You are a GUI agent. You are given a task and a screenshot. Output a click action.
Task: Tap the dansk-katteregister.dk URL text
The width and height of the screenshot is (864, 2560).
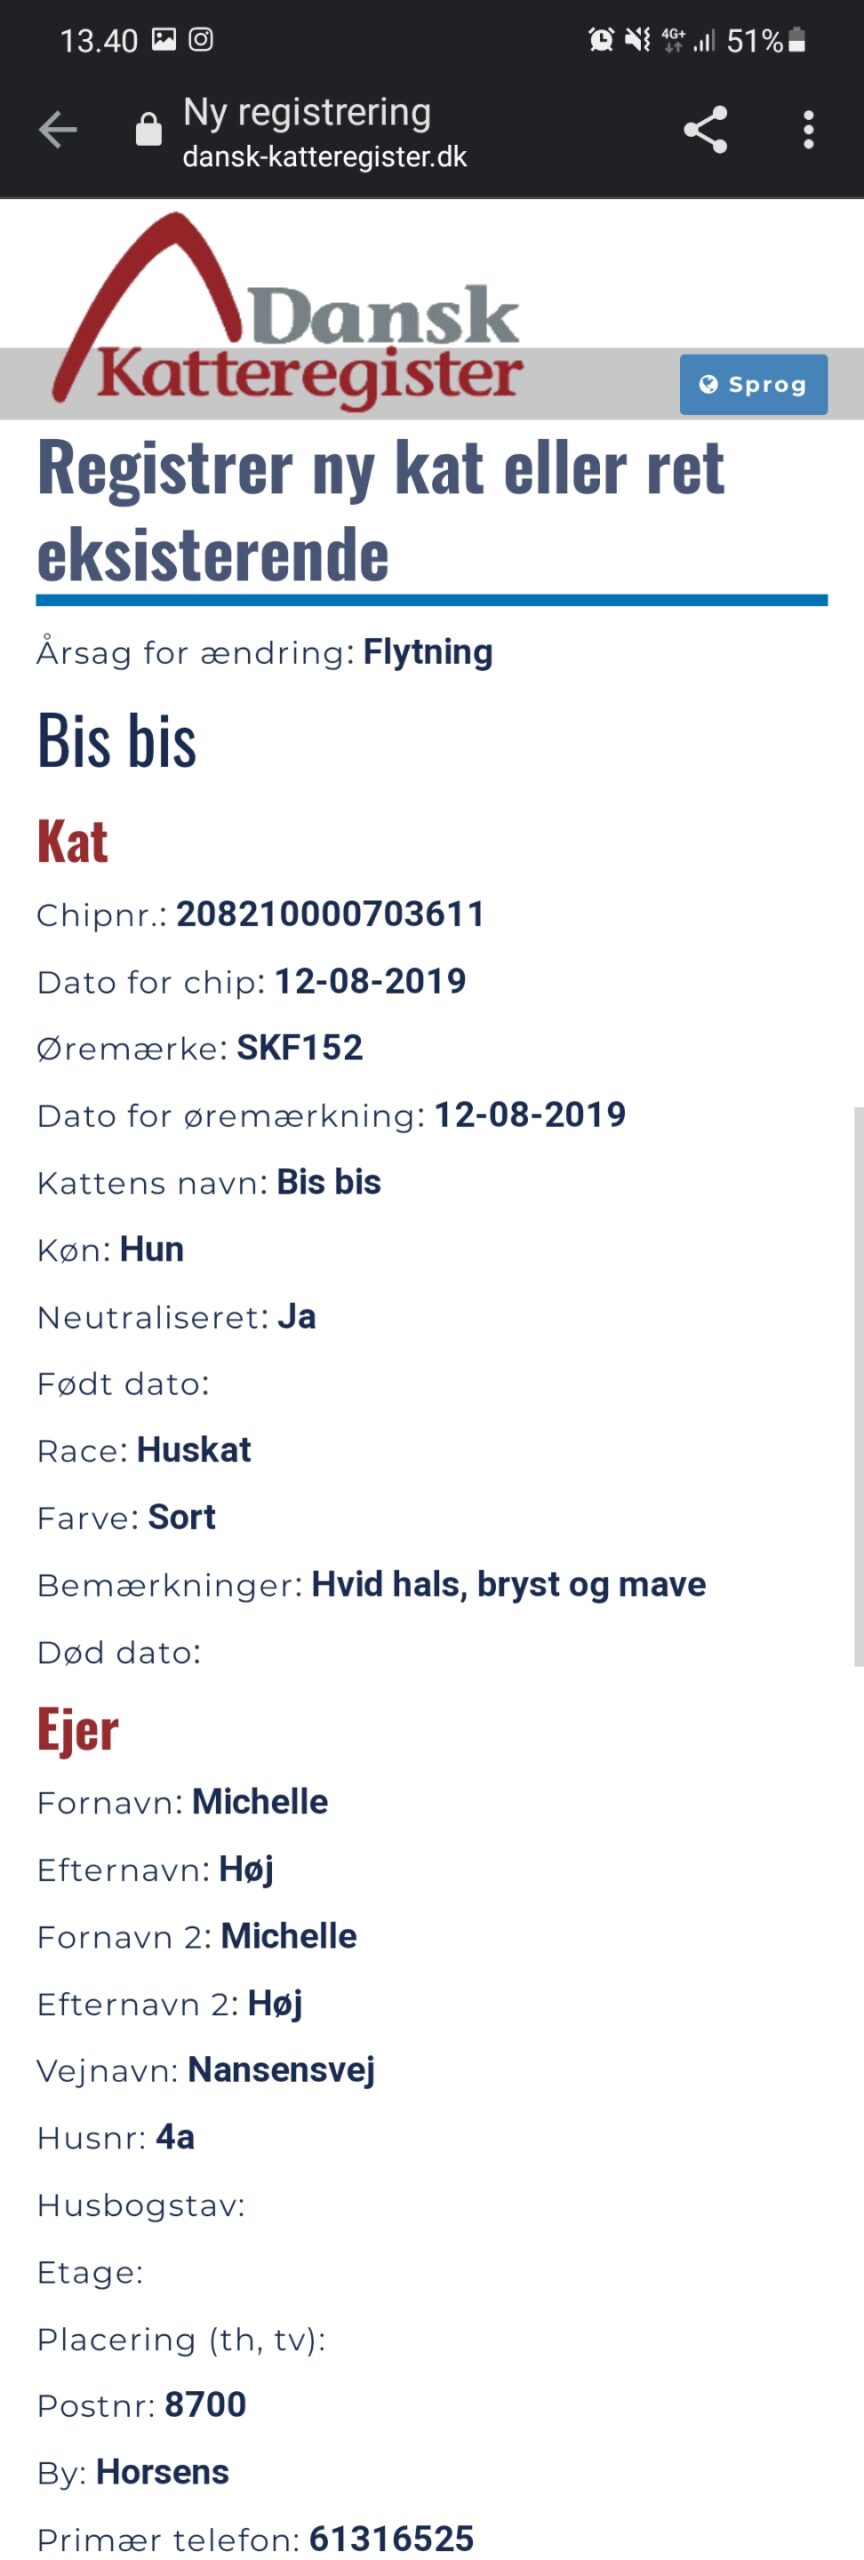[325, 157]
